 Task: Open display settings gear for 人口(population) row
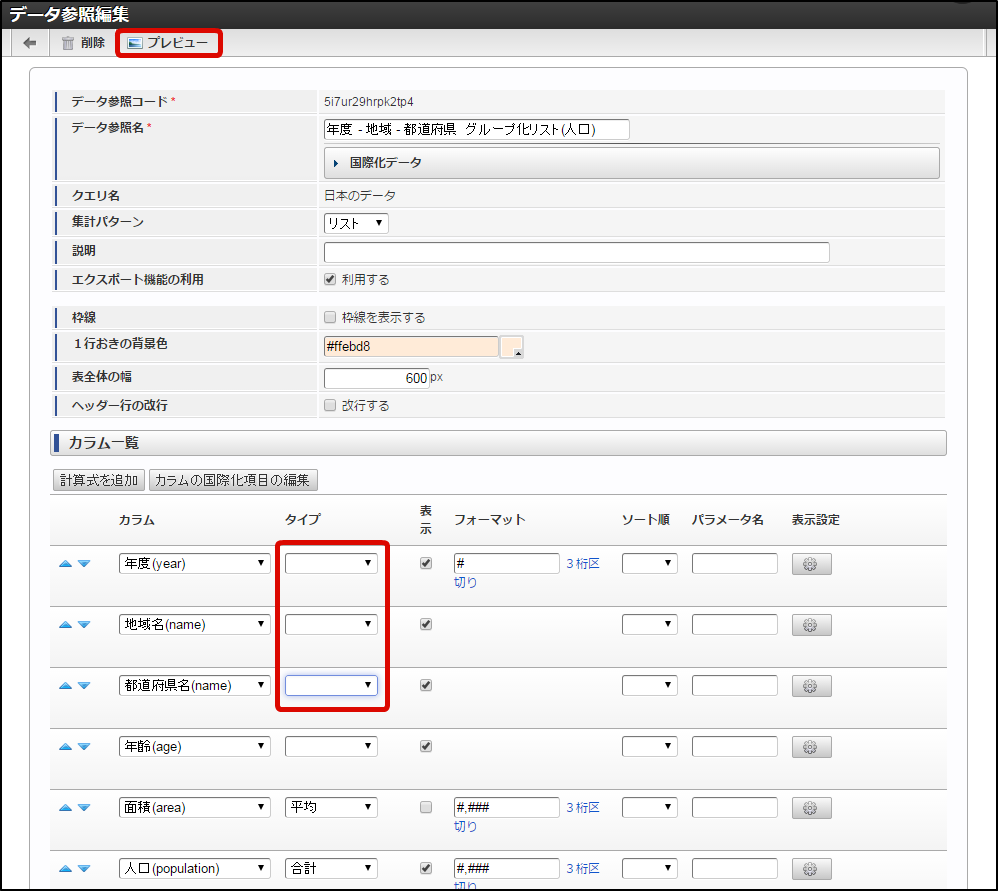tap(811, 868)
